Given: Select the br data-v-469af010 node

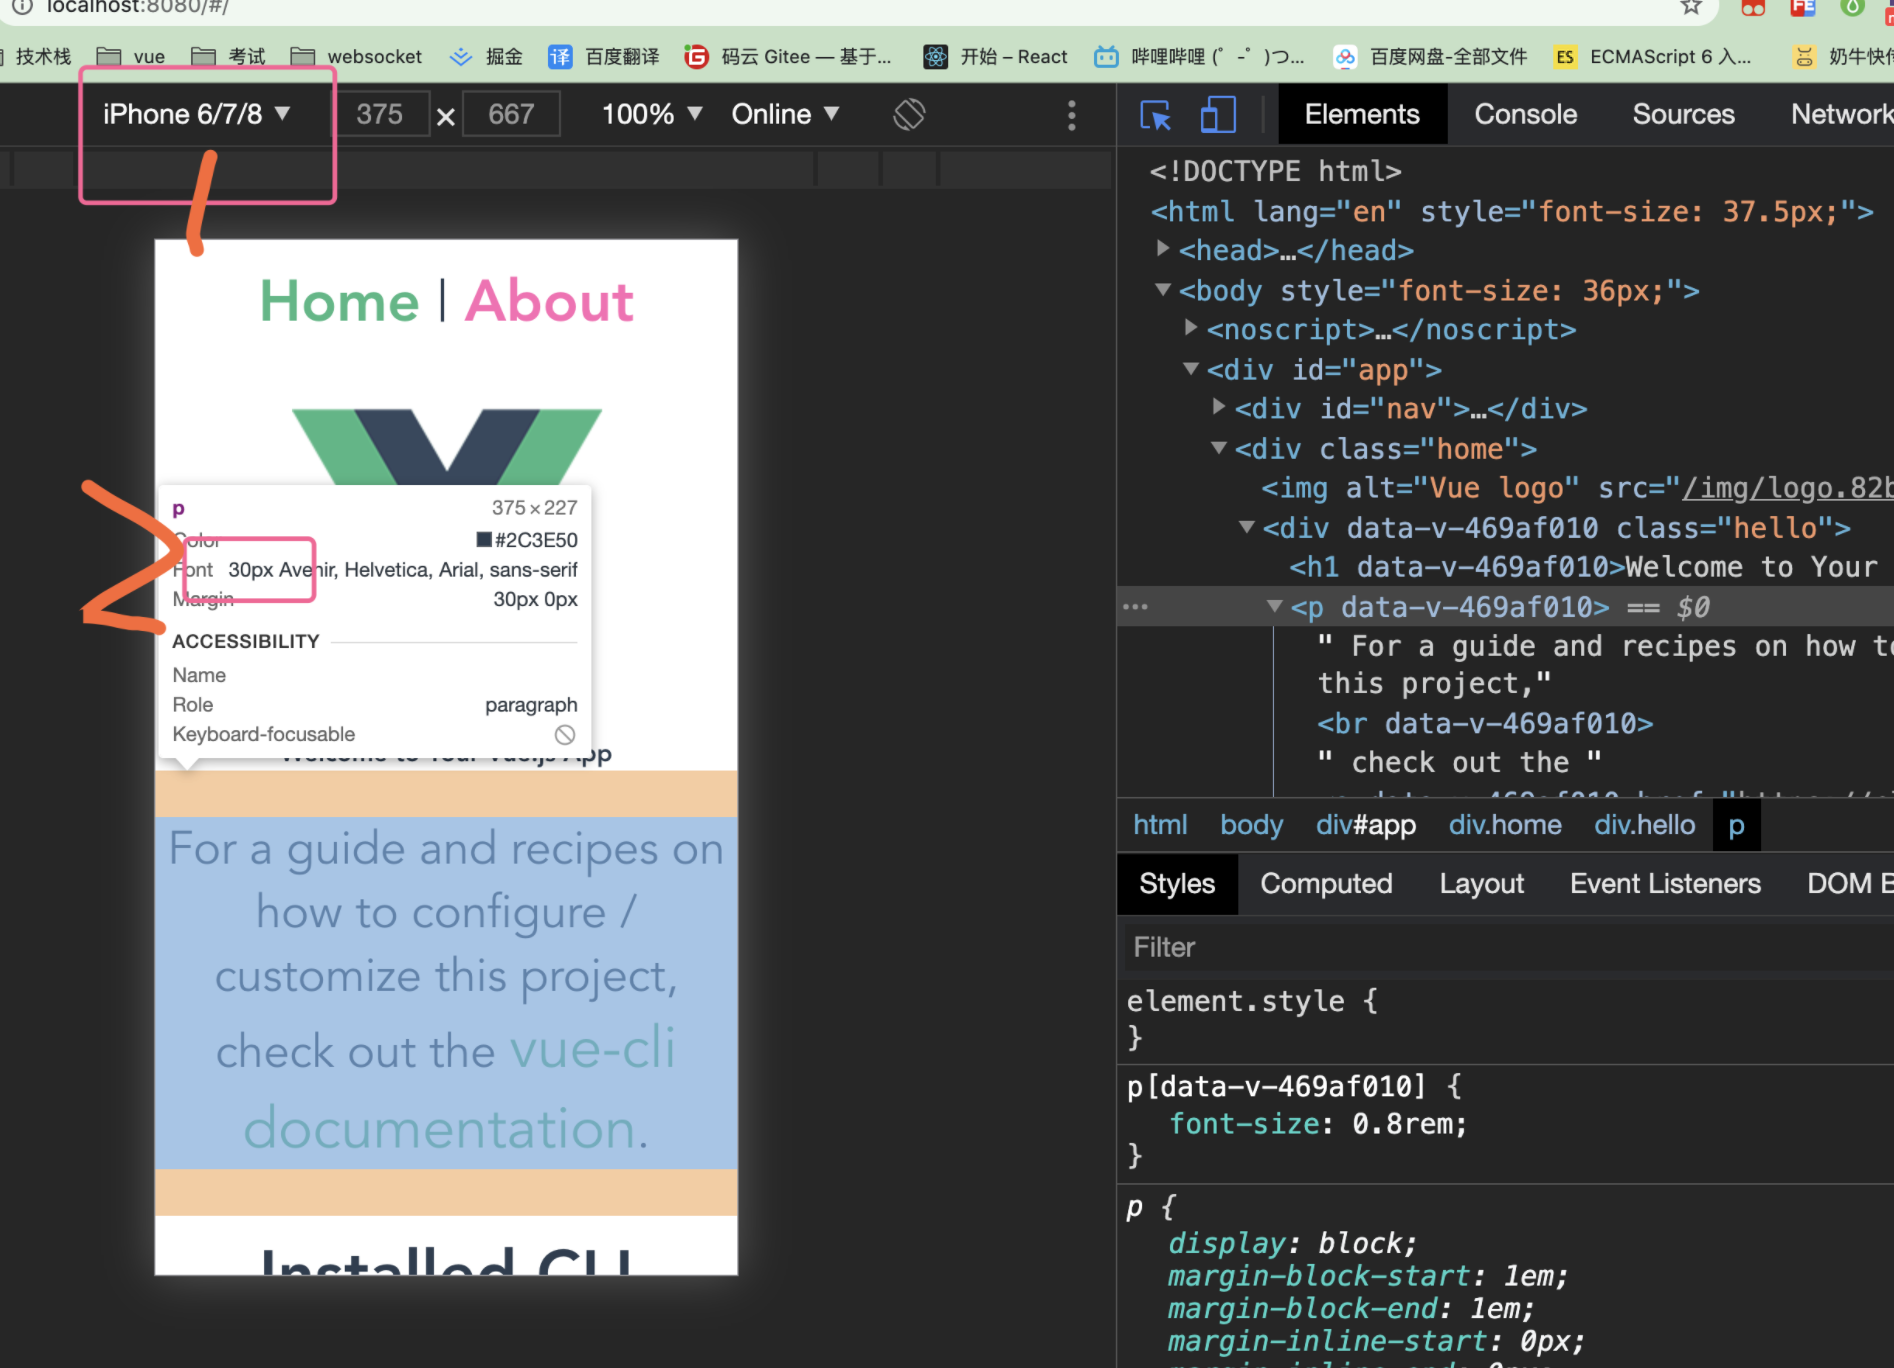Looking at the screenshot, I should tap(1485, 723).
